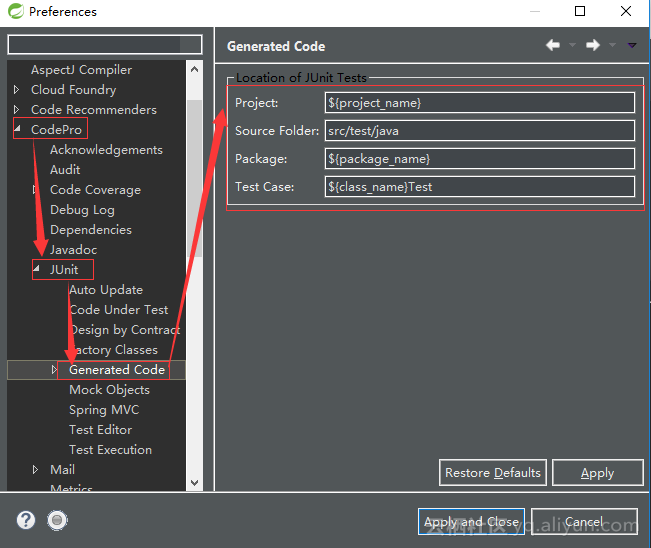Expand the Code Recommenders node
The image size is (651, 548).
click(16, 110)
